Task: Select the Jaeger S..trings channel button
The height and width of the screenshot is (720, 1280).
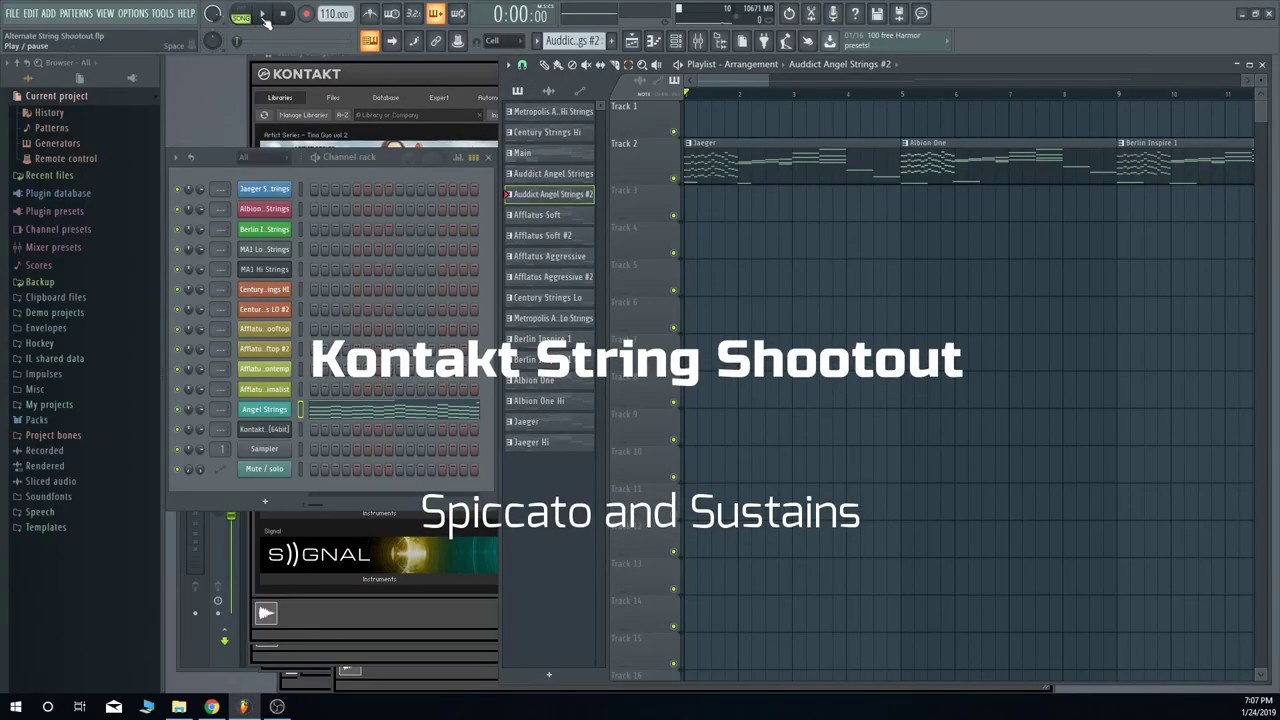Action: tap(264, 189)
